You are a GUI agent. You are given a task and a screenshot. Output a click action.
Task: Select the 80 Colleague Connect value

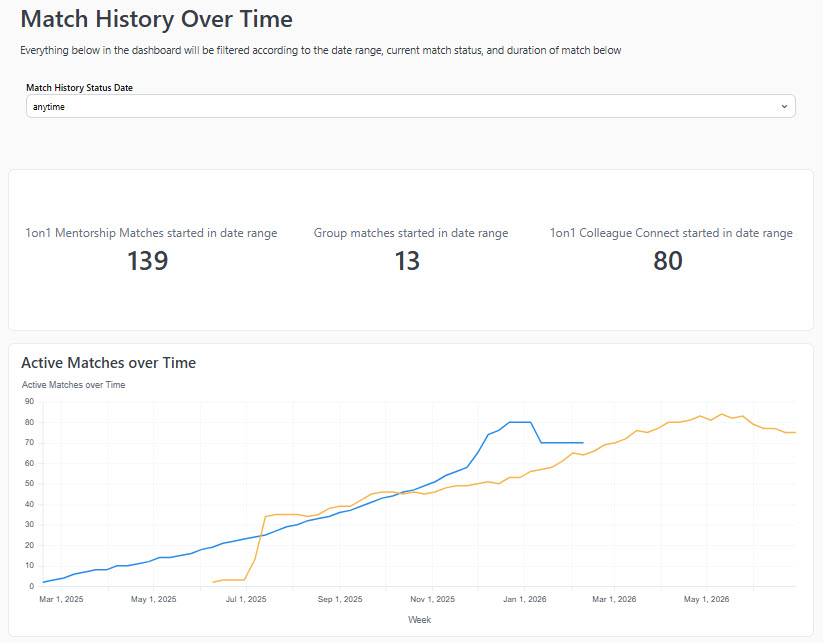668,261
